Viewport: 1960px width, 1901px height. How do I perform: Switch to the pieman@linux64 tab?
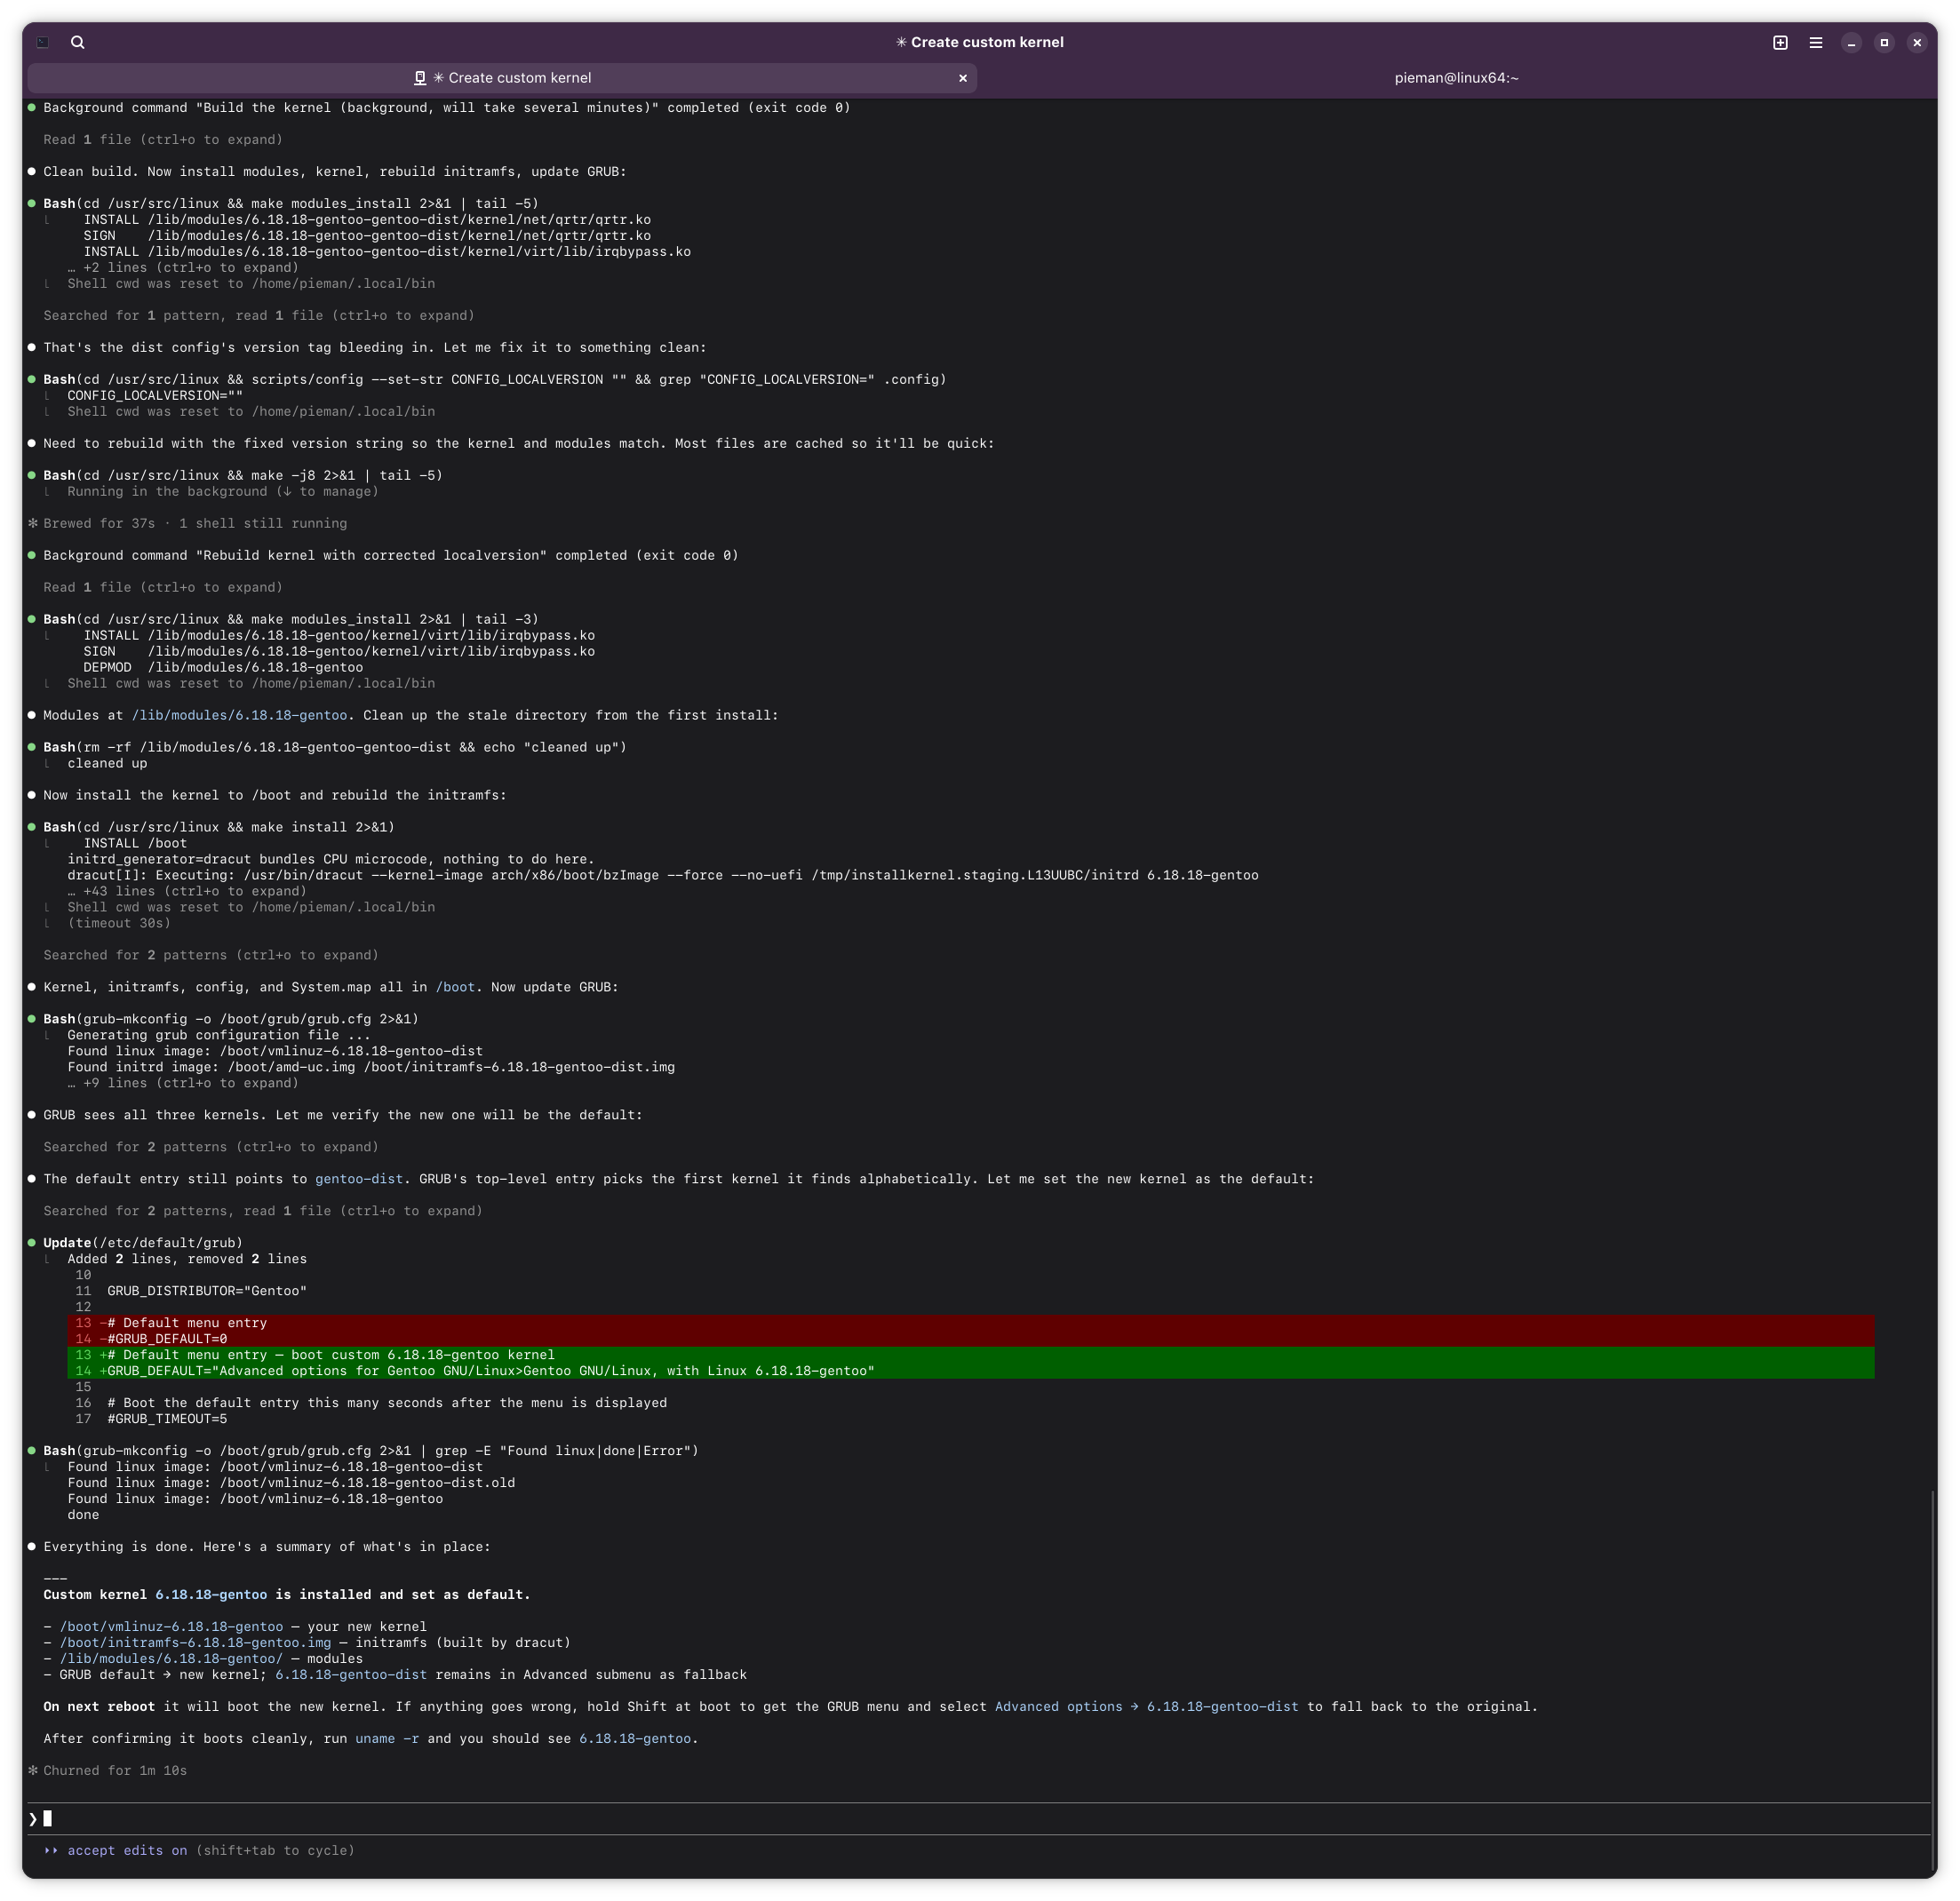(x=1456, y=78)
